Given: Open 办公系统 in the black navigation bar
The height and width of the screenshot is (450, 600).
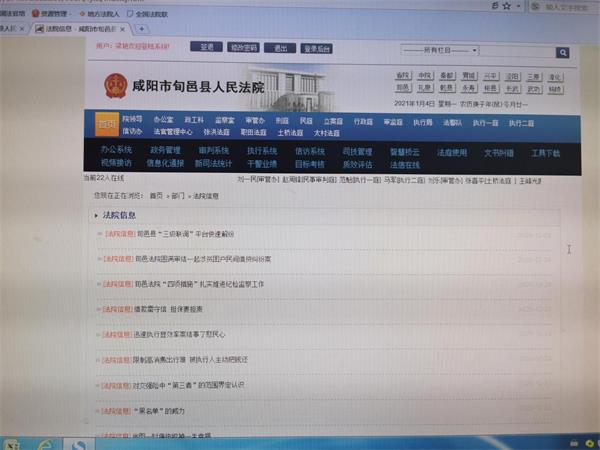Looking at the screenshot, I should pyautogui.click(x=116, y=150).
